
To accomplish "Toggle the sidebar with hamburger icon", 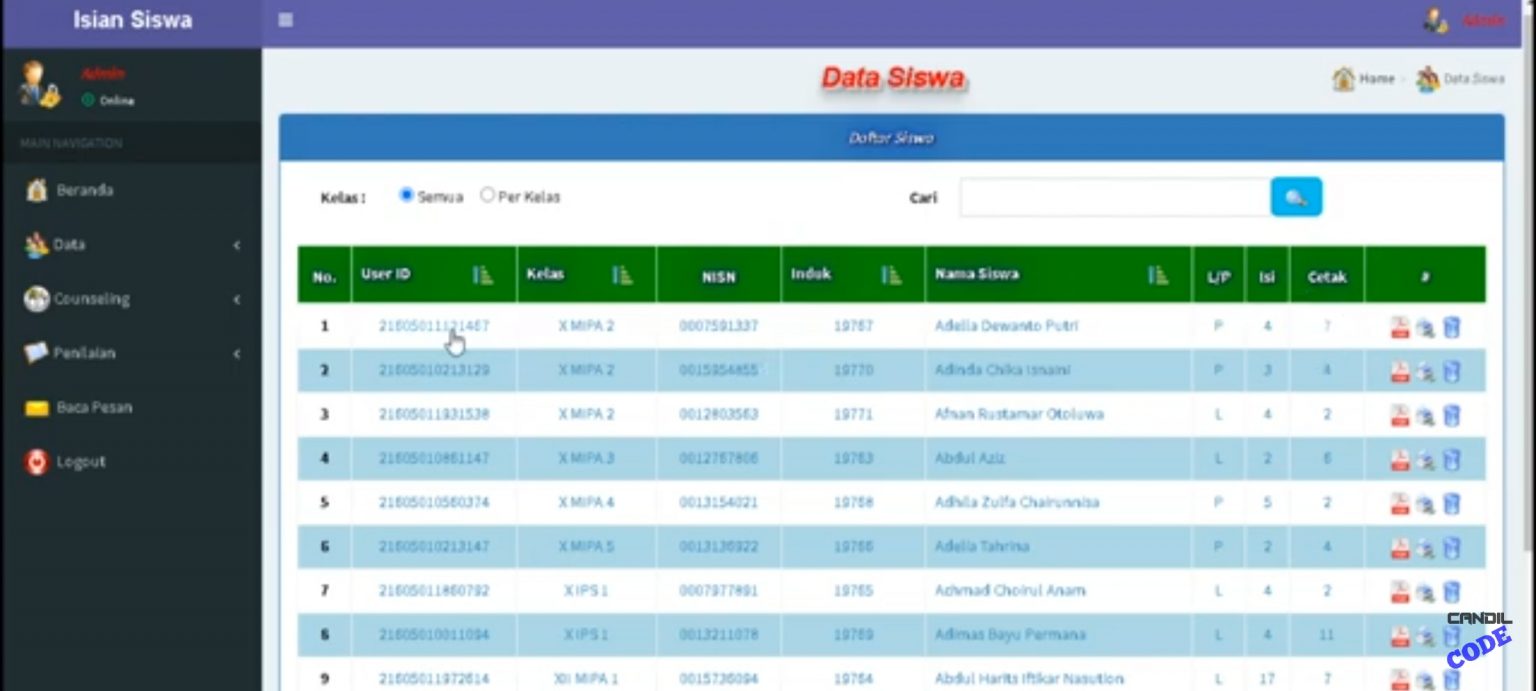I will [285, 18].
